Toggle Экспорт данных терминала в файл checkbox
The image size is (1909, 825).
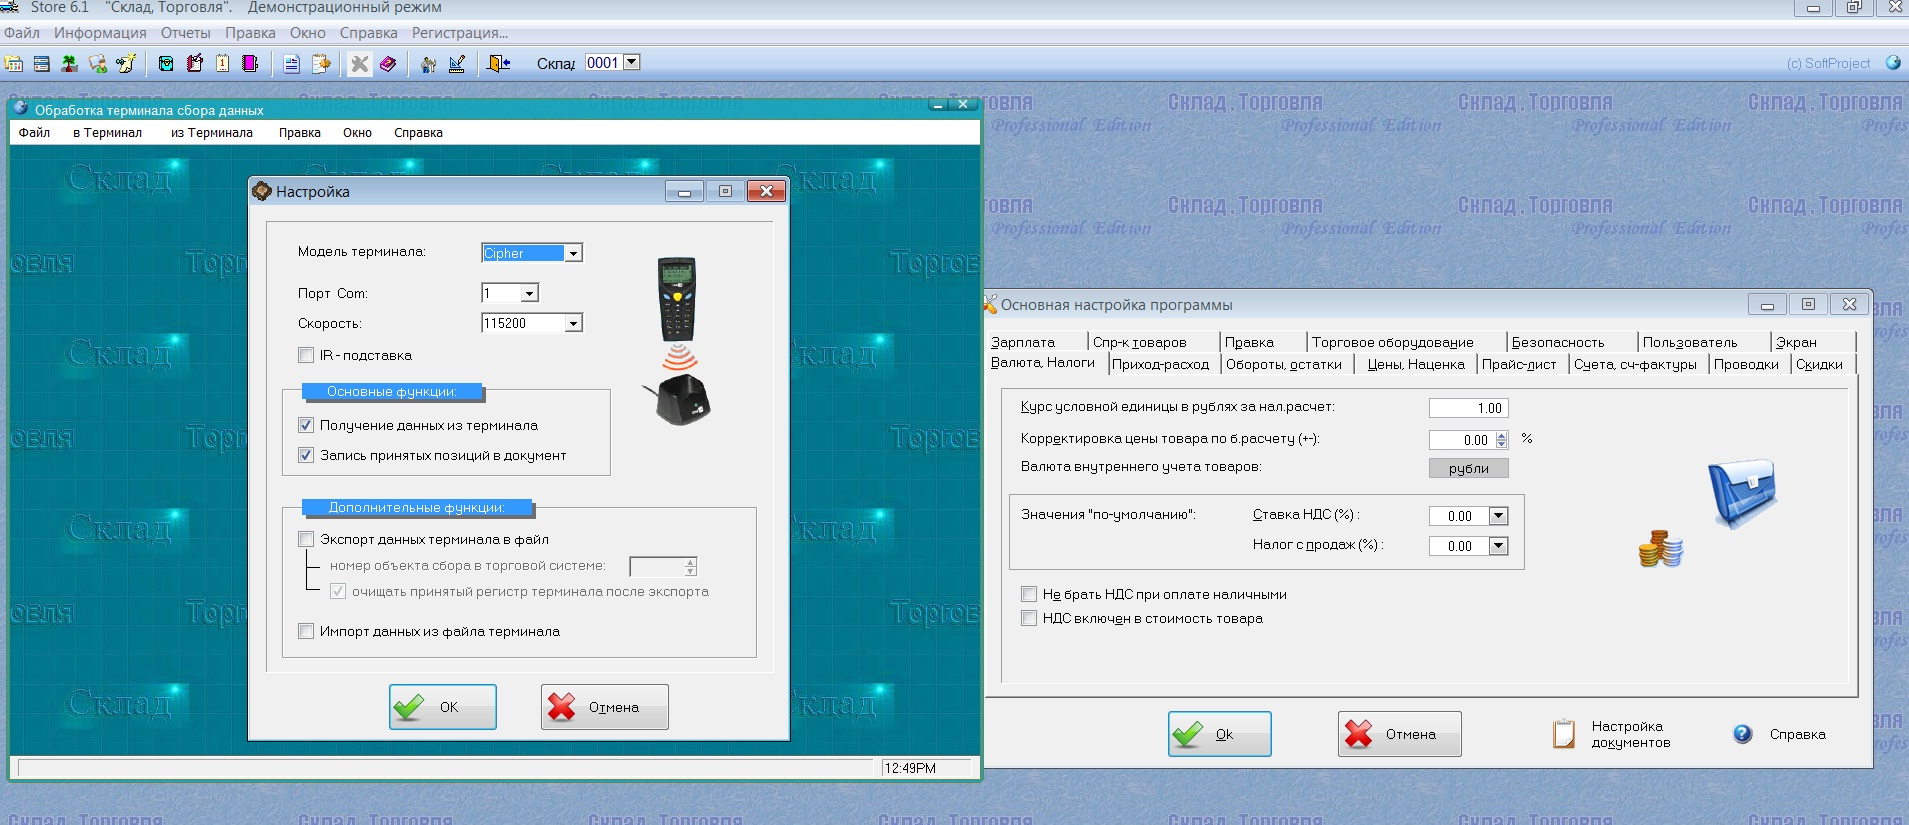tap(306, 539)
